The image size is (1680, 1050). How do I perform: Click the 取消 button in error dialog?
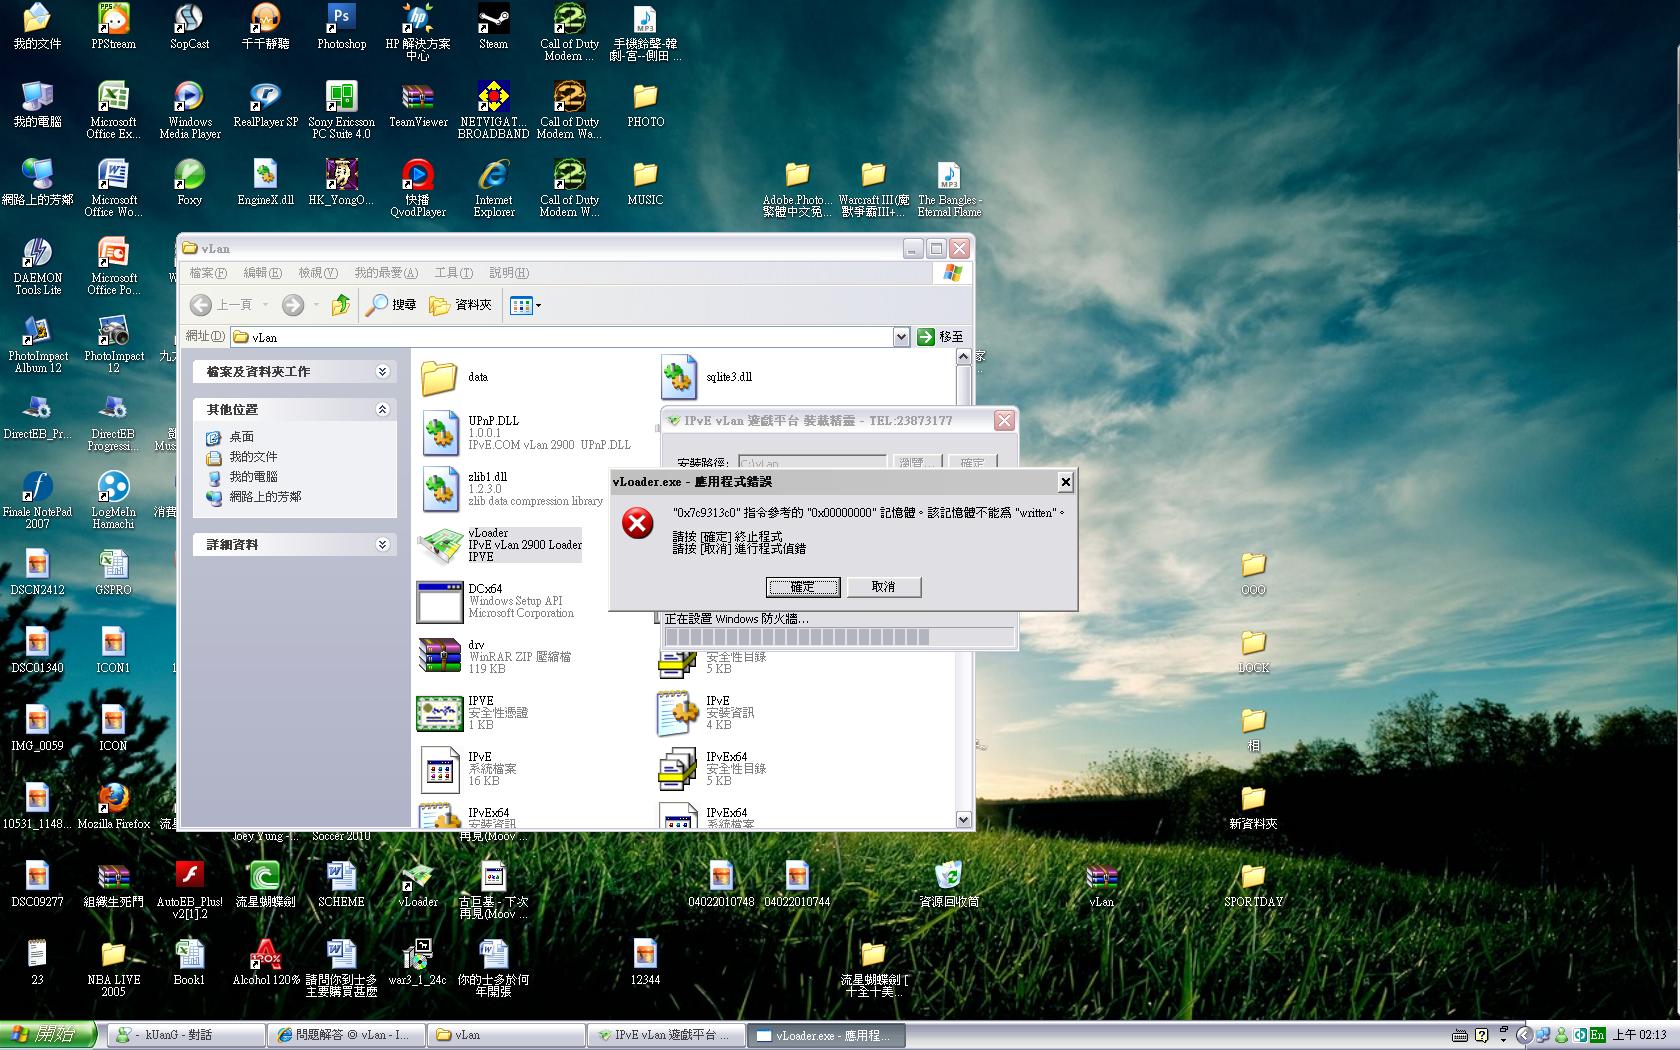(x=883, y=587)
